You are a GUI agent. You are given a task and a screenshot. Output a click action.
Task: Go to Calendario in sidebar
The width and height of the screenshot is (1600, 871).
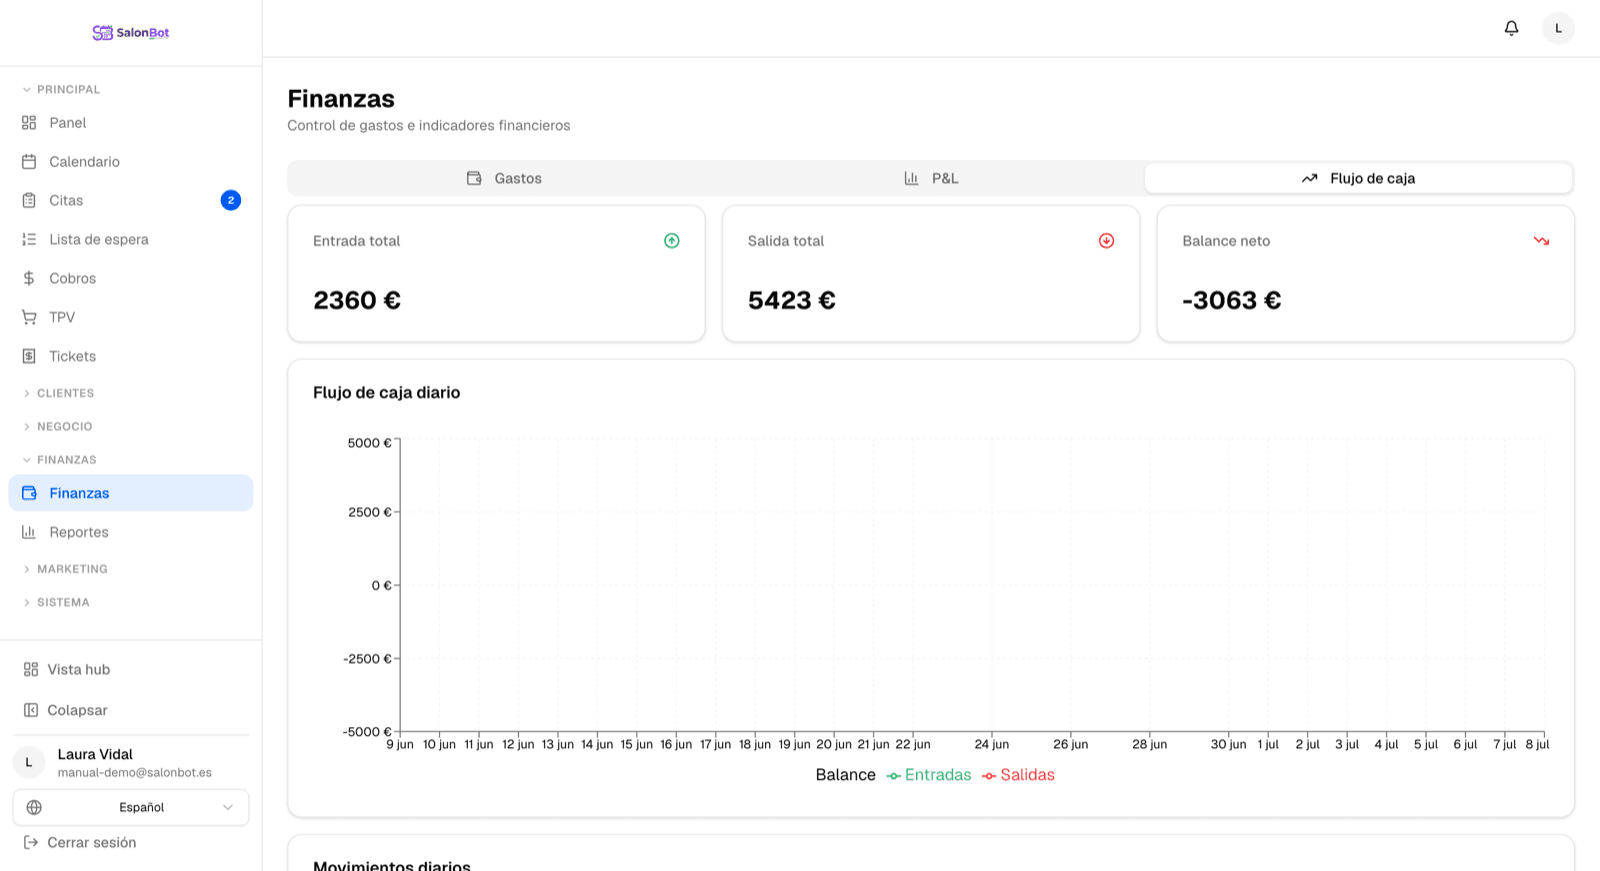point(131,162)
